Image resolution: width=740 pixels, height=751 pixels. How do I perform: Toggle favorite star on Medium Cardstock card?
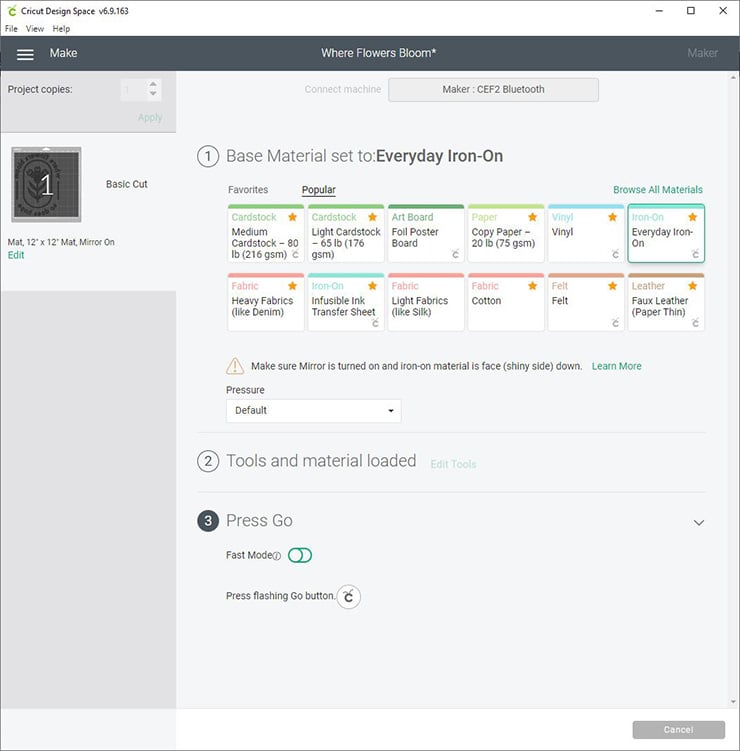[x=292, y=217]
